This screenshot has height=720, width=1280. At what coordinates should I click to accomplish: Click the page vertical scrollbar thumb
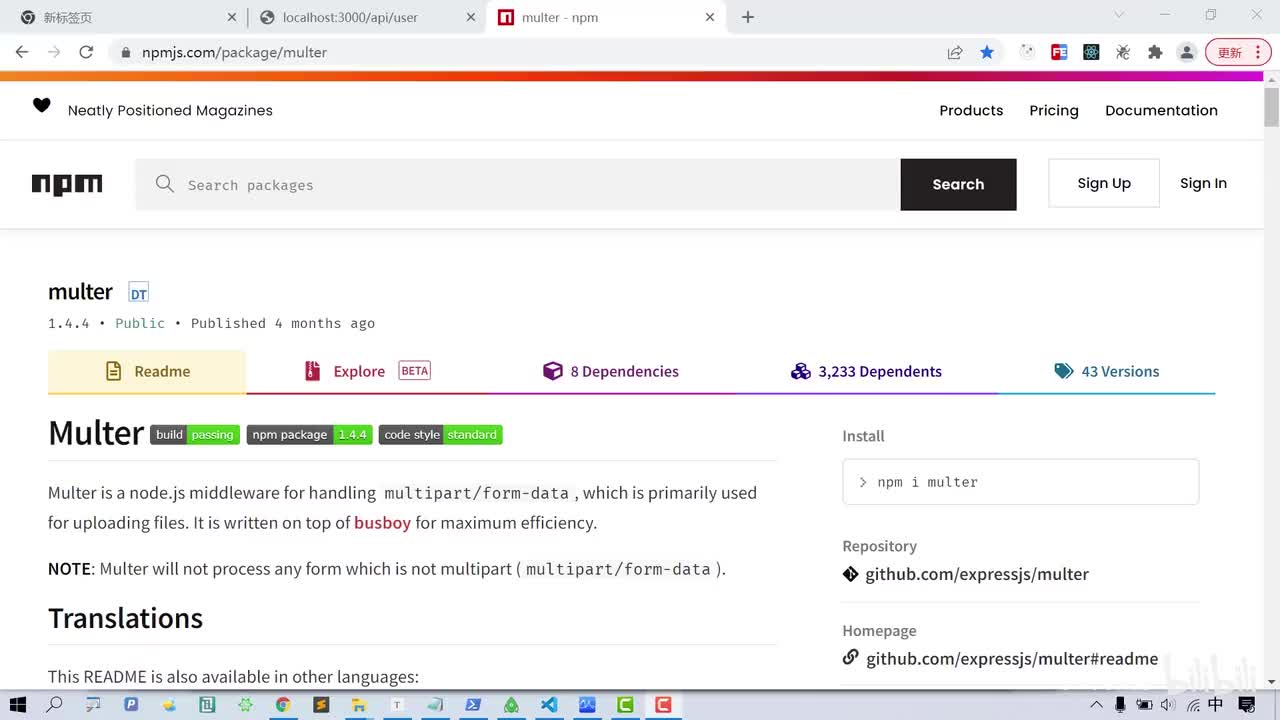[1271, 107]
